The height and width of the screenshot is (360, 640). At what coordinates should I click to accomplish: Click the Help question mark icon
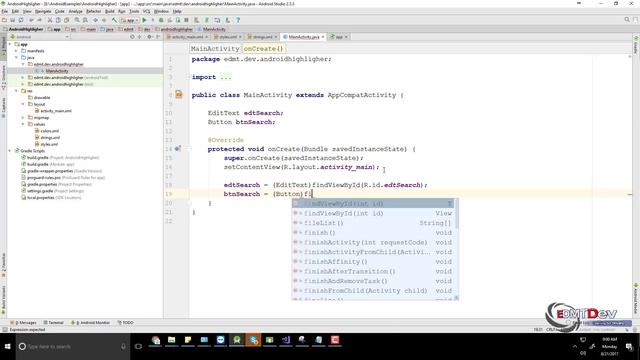238,20
